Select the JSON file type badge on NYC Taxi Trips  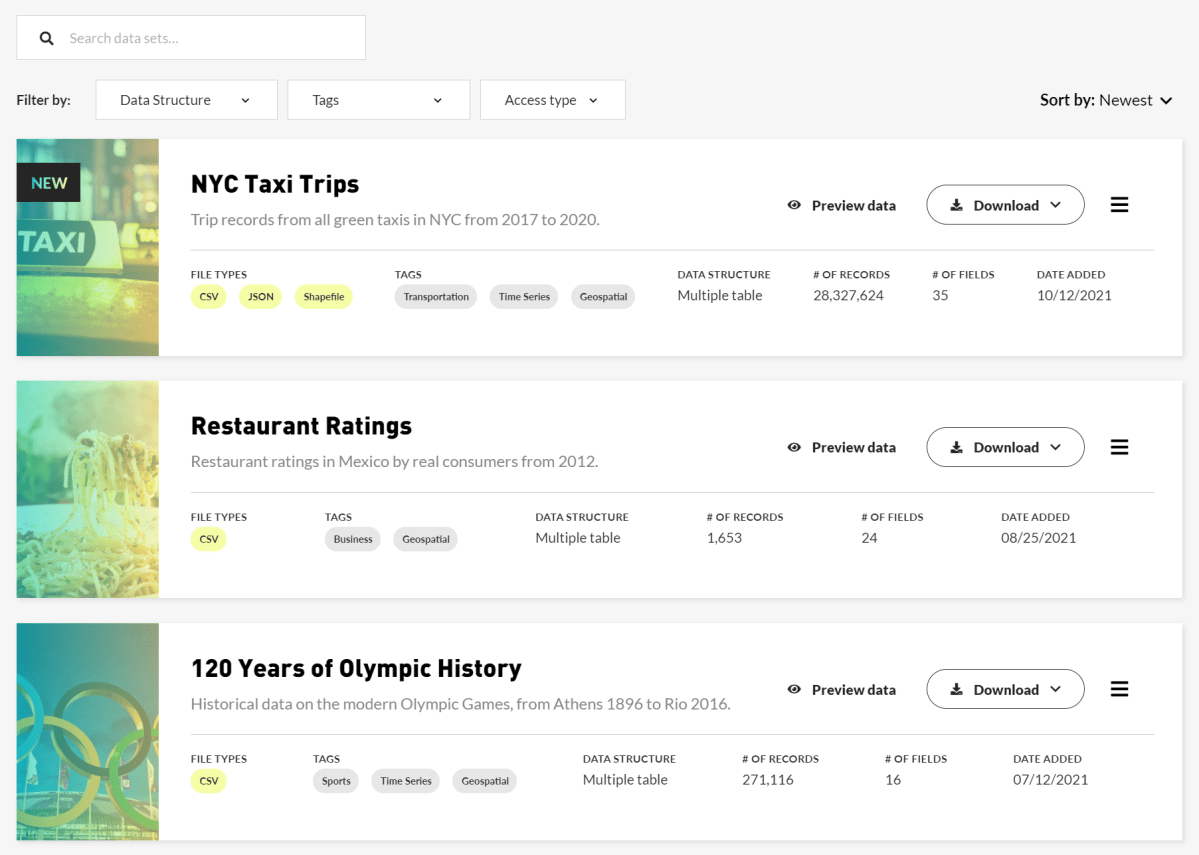click(x=260, y=296)
